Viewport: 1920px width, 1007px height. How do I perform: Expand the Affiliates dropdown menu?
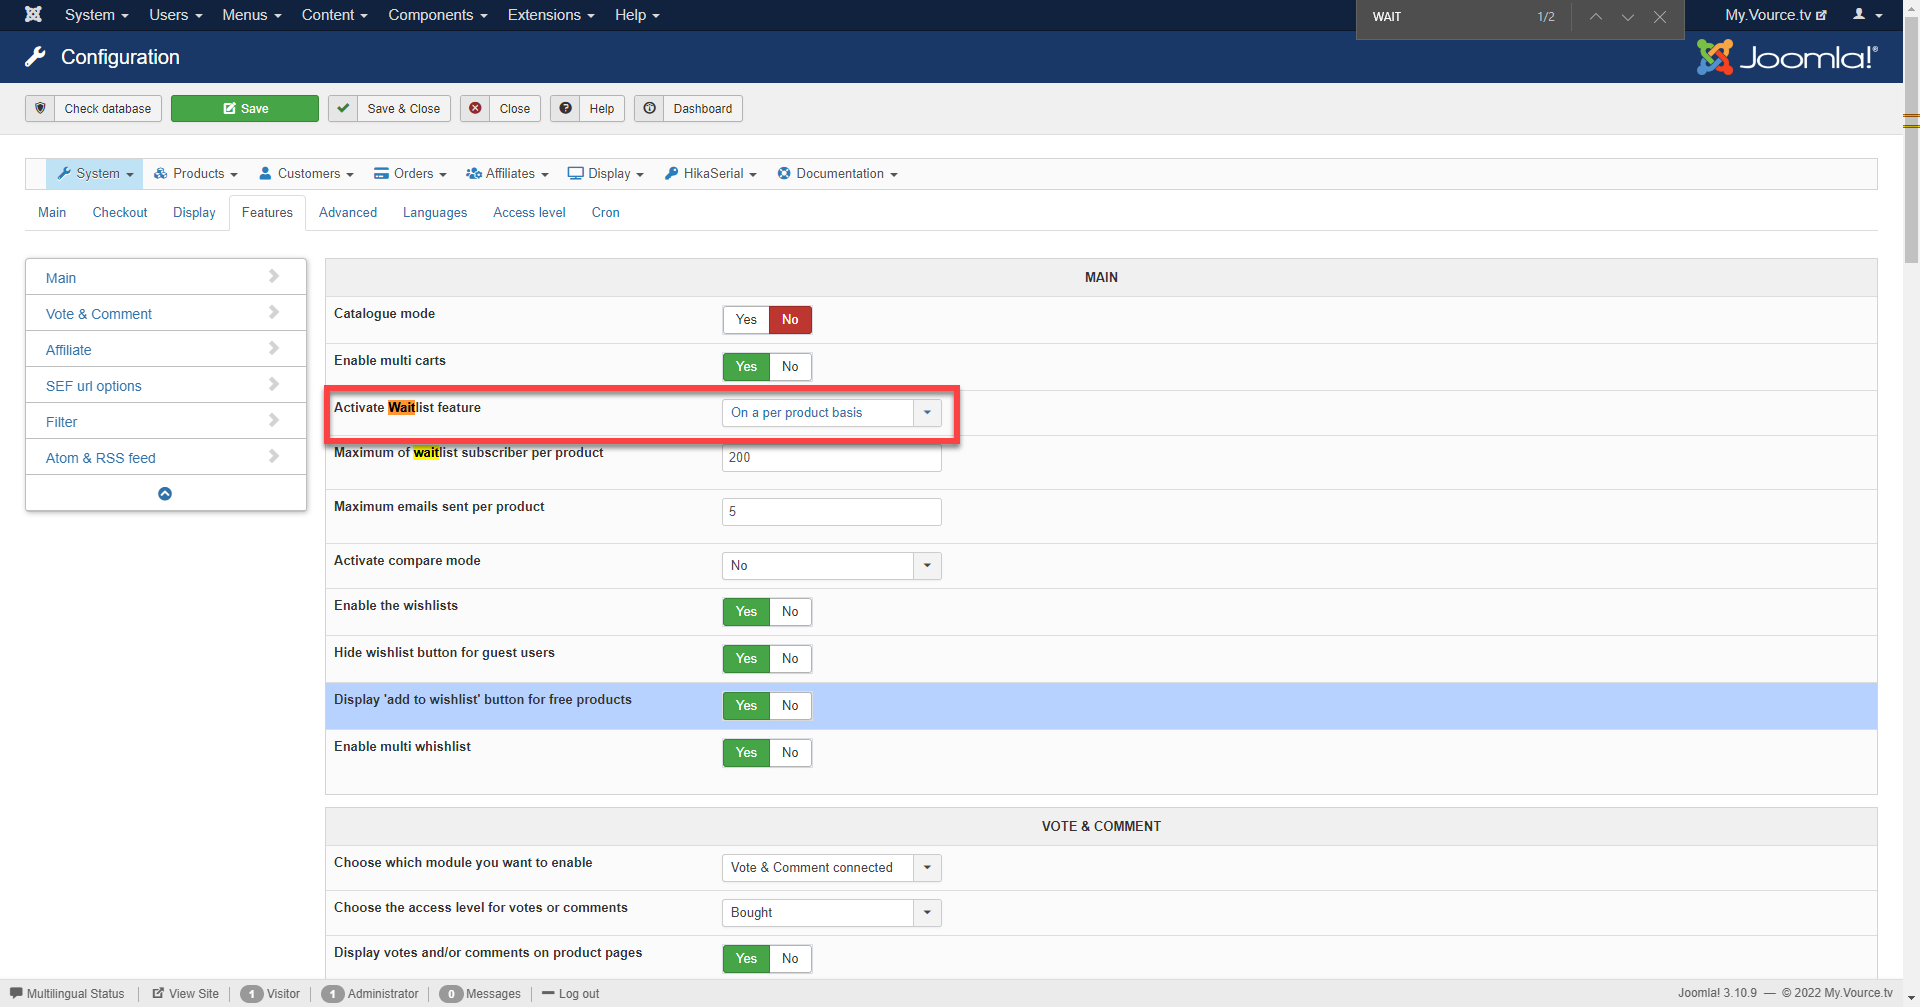(507, 174)
